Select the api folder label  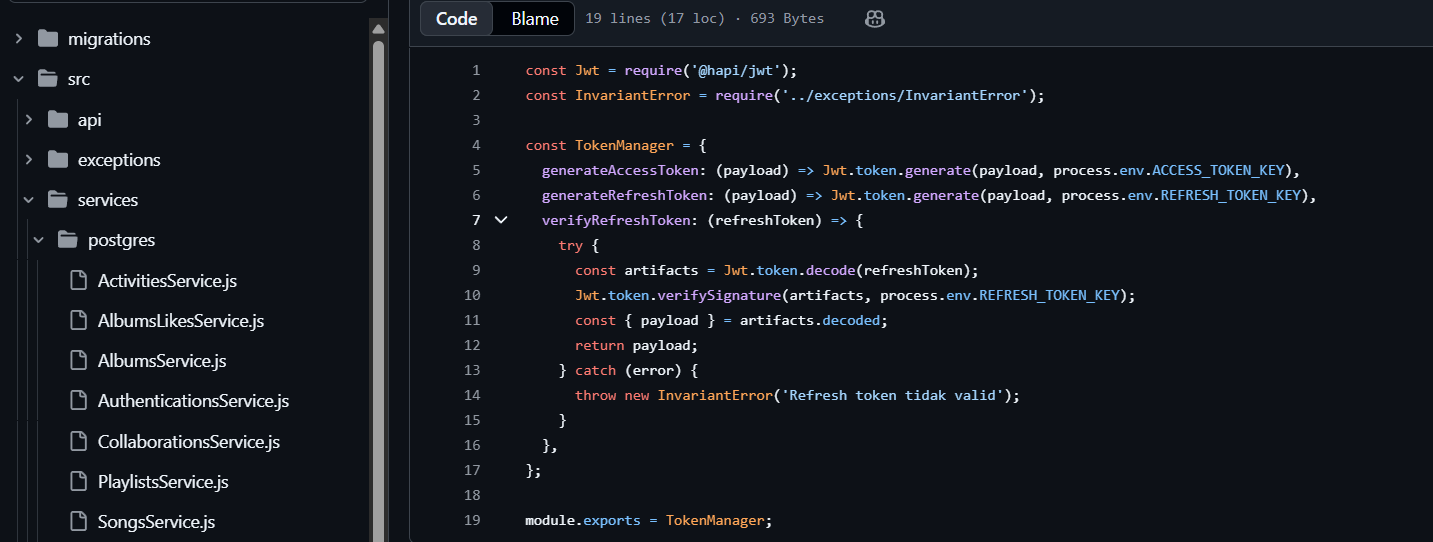click(90, 120)
